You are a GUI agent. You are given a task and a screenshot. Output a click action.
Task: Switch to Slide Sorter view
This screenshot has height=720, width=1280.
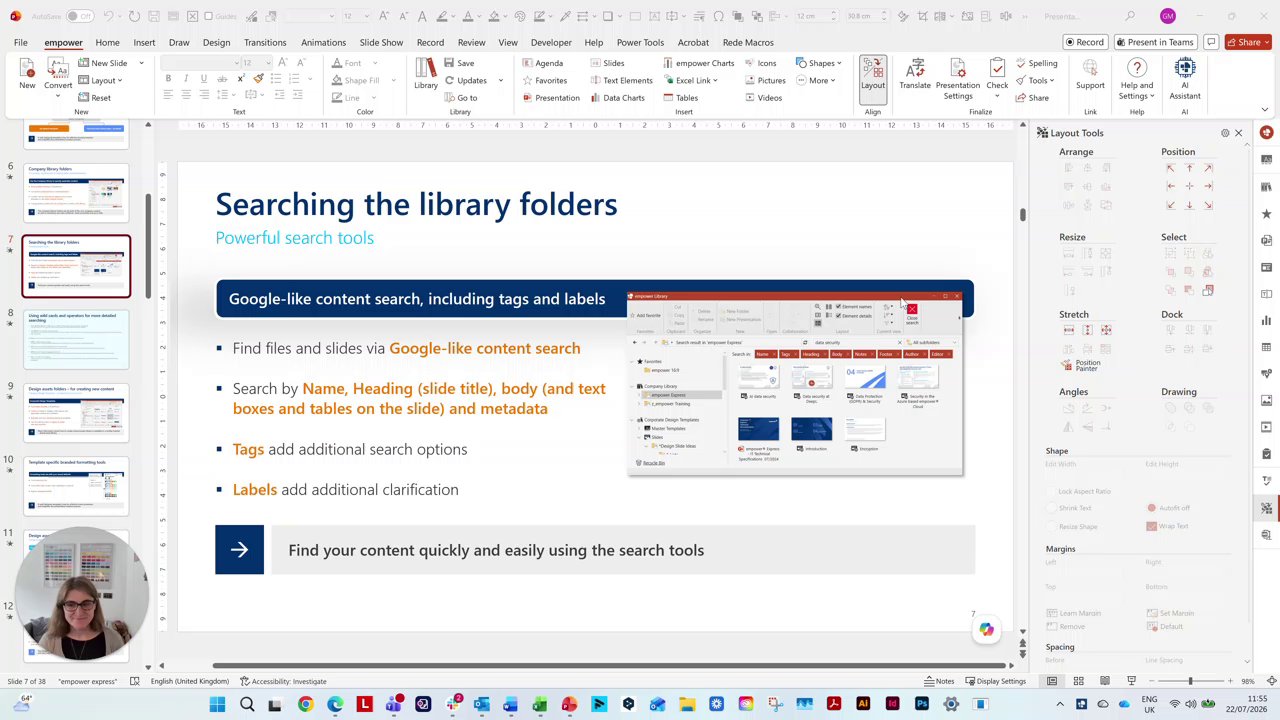tap(1078, 681)
